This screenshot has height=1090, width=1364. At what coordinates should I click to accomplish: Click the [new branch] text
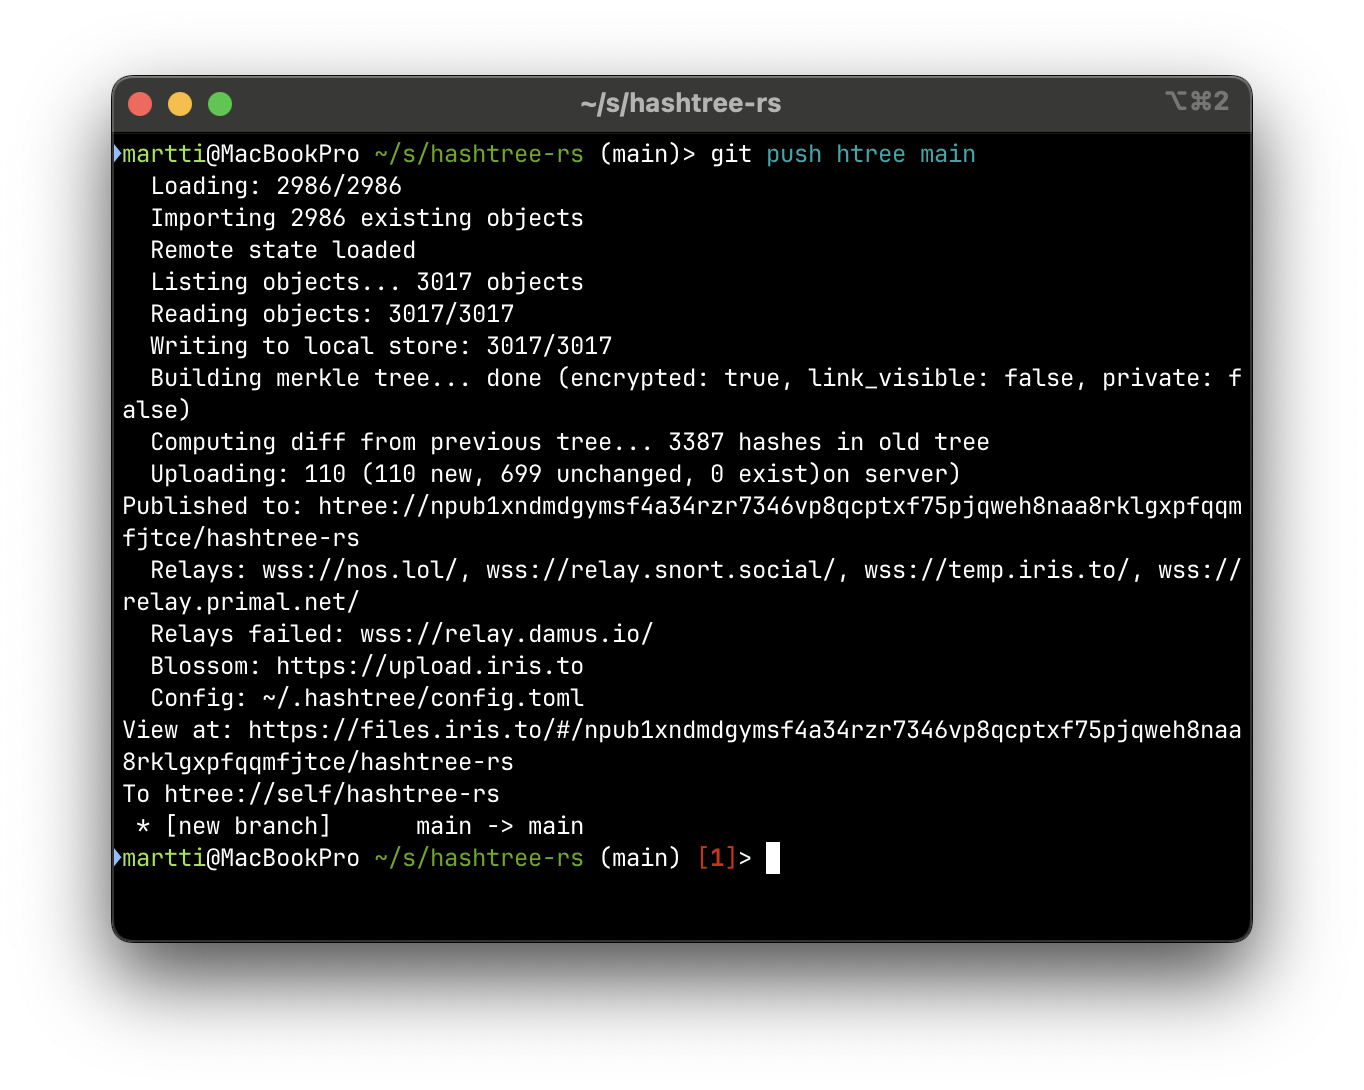[247, 826]
